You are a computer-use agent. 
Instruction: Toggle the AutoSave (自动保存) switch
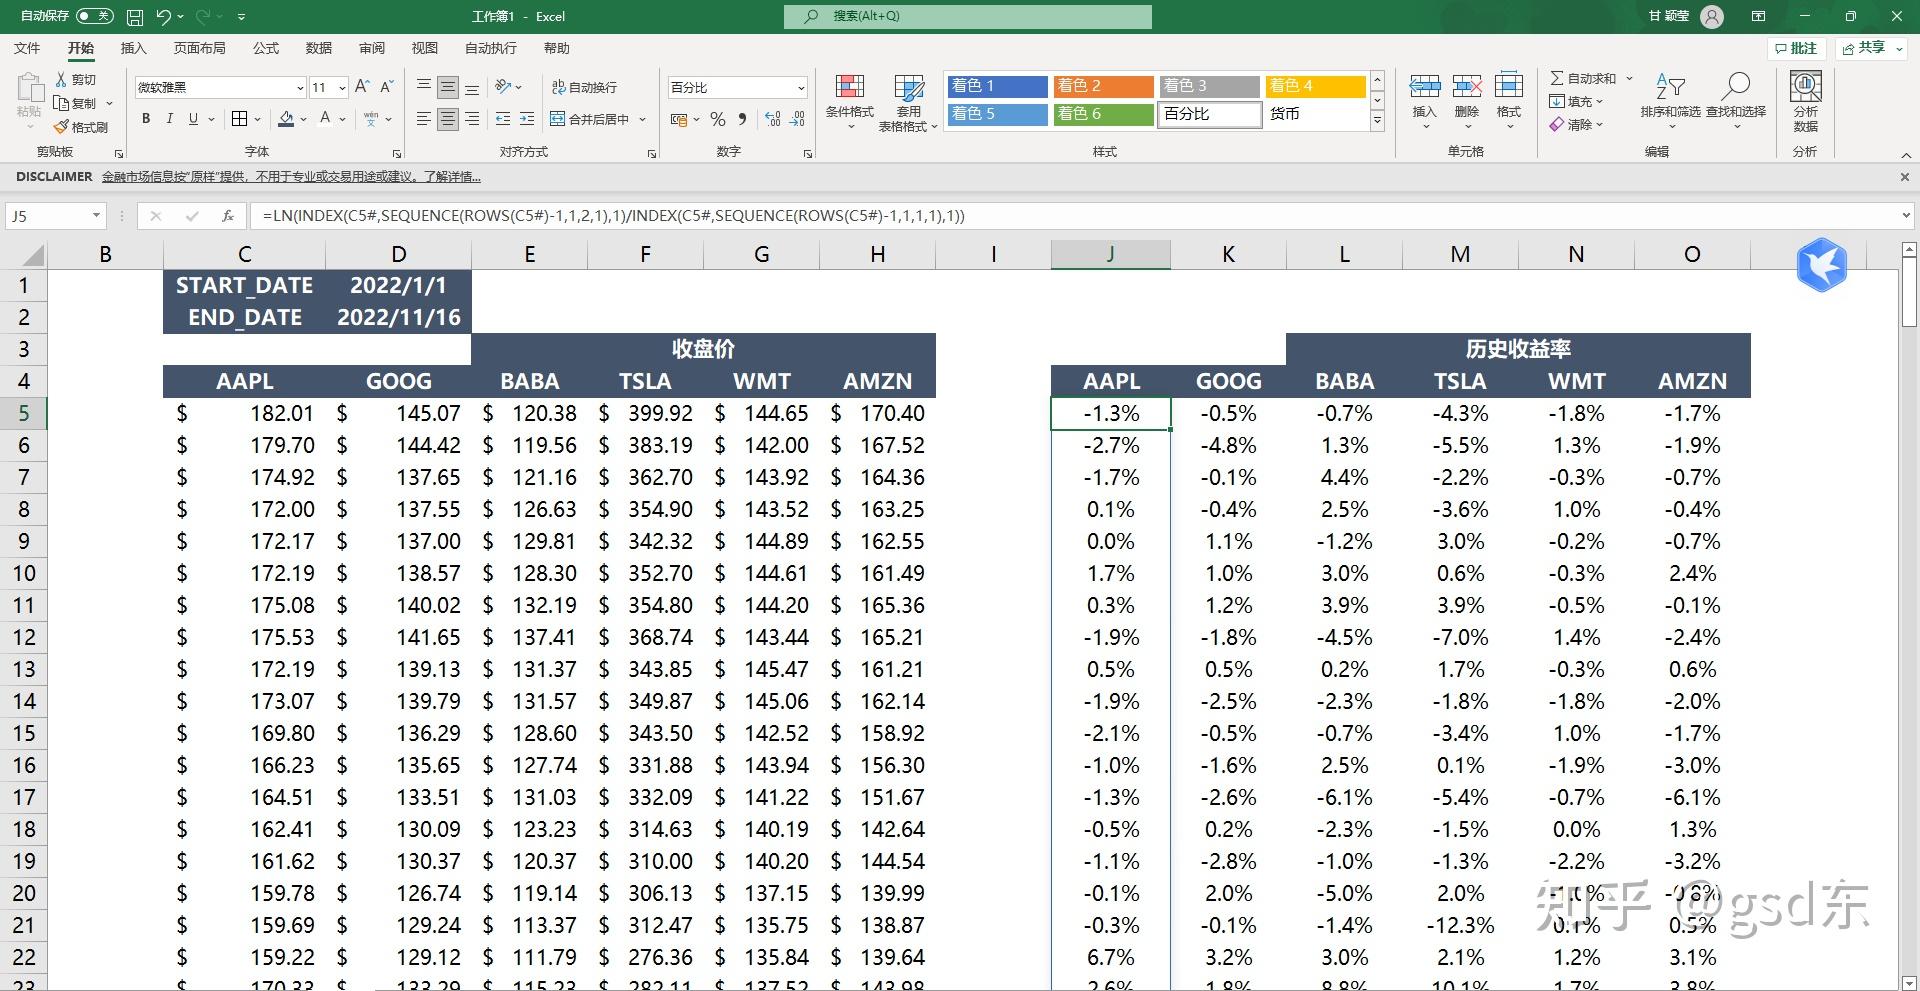95,16
